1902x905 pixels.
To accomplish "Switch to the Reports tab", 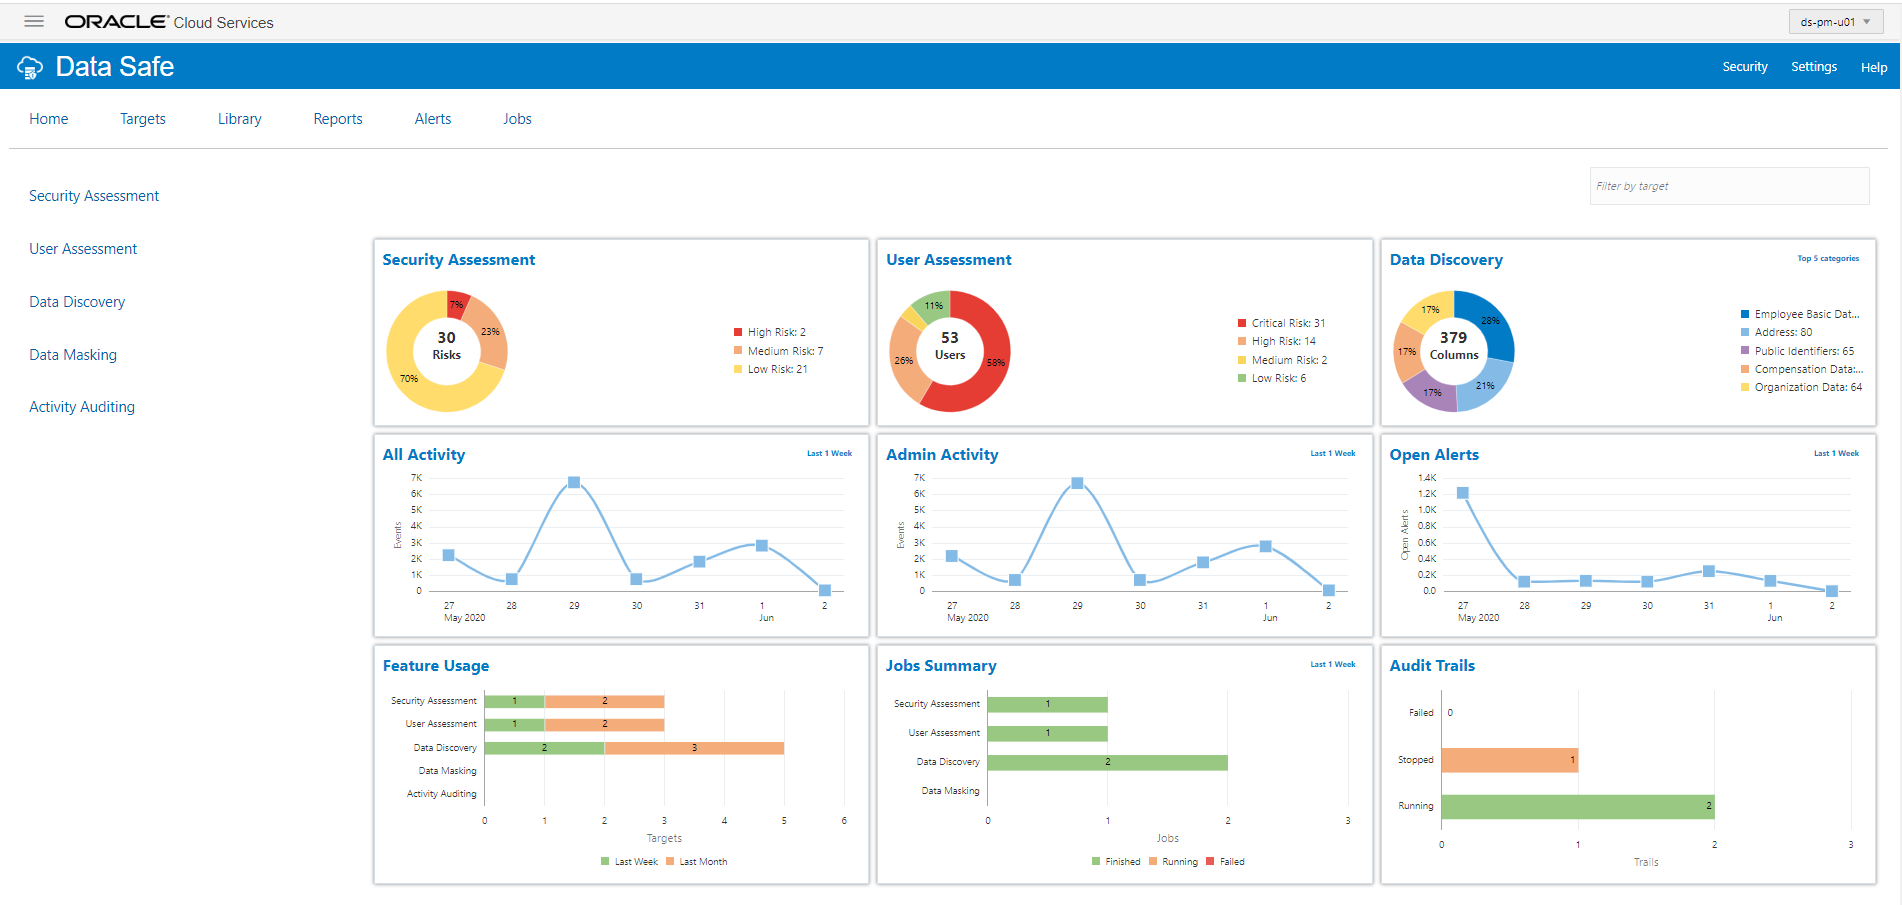I will point(337,118).
